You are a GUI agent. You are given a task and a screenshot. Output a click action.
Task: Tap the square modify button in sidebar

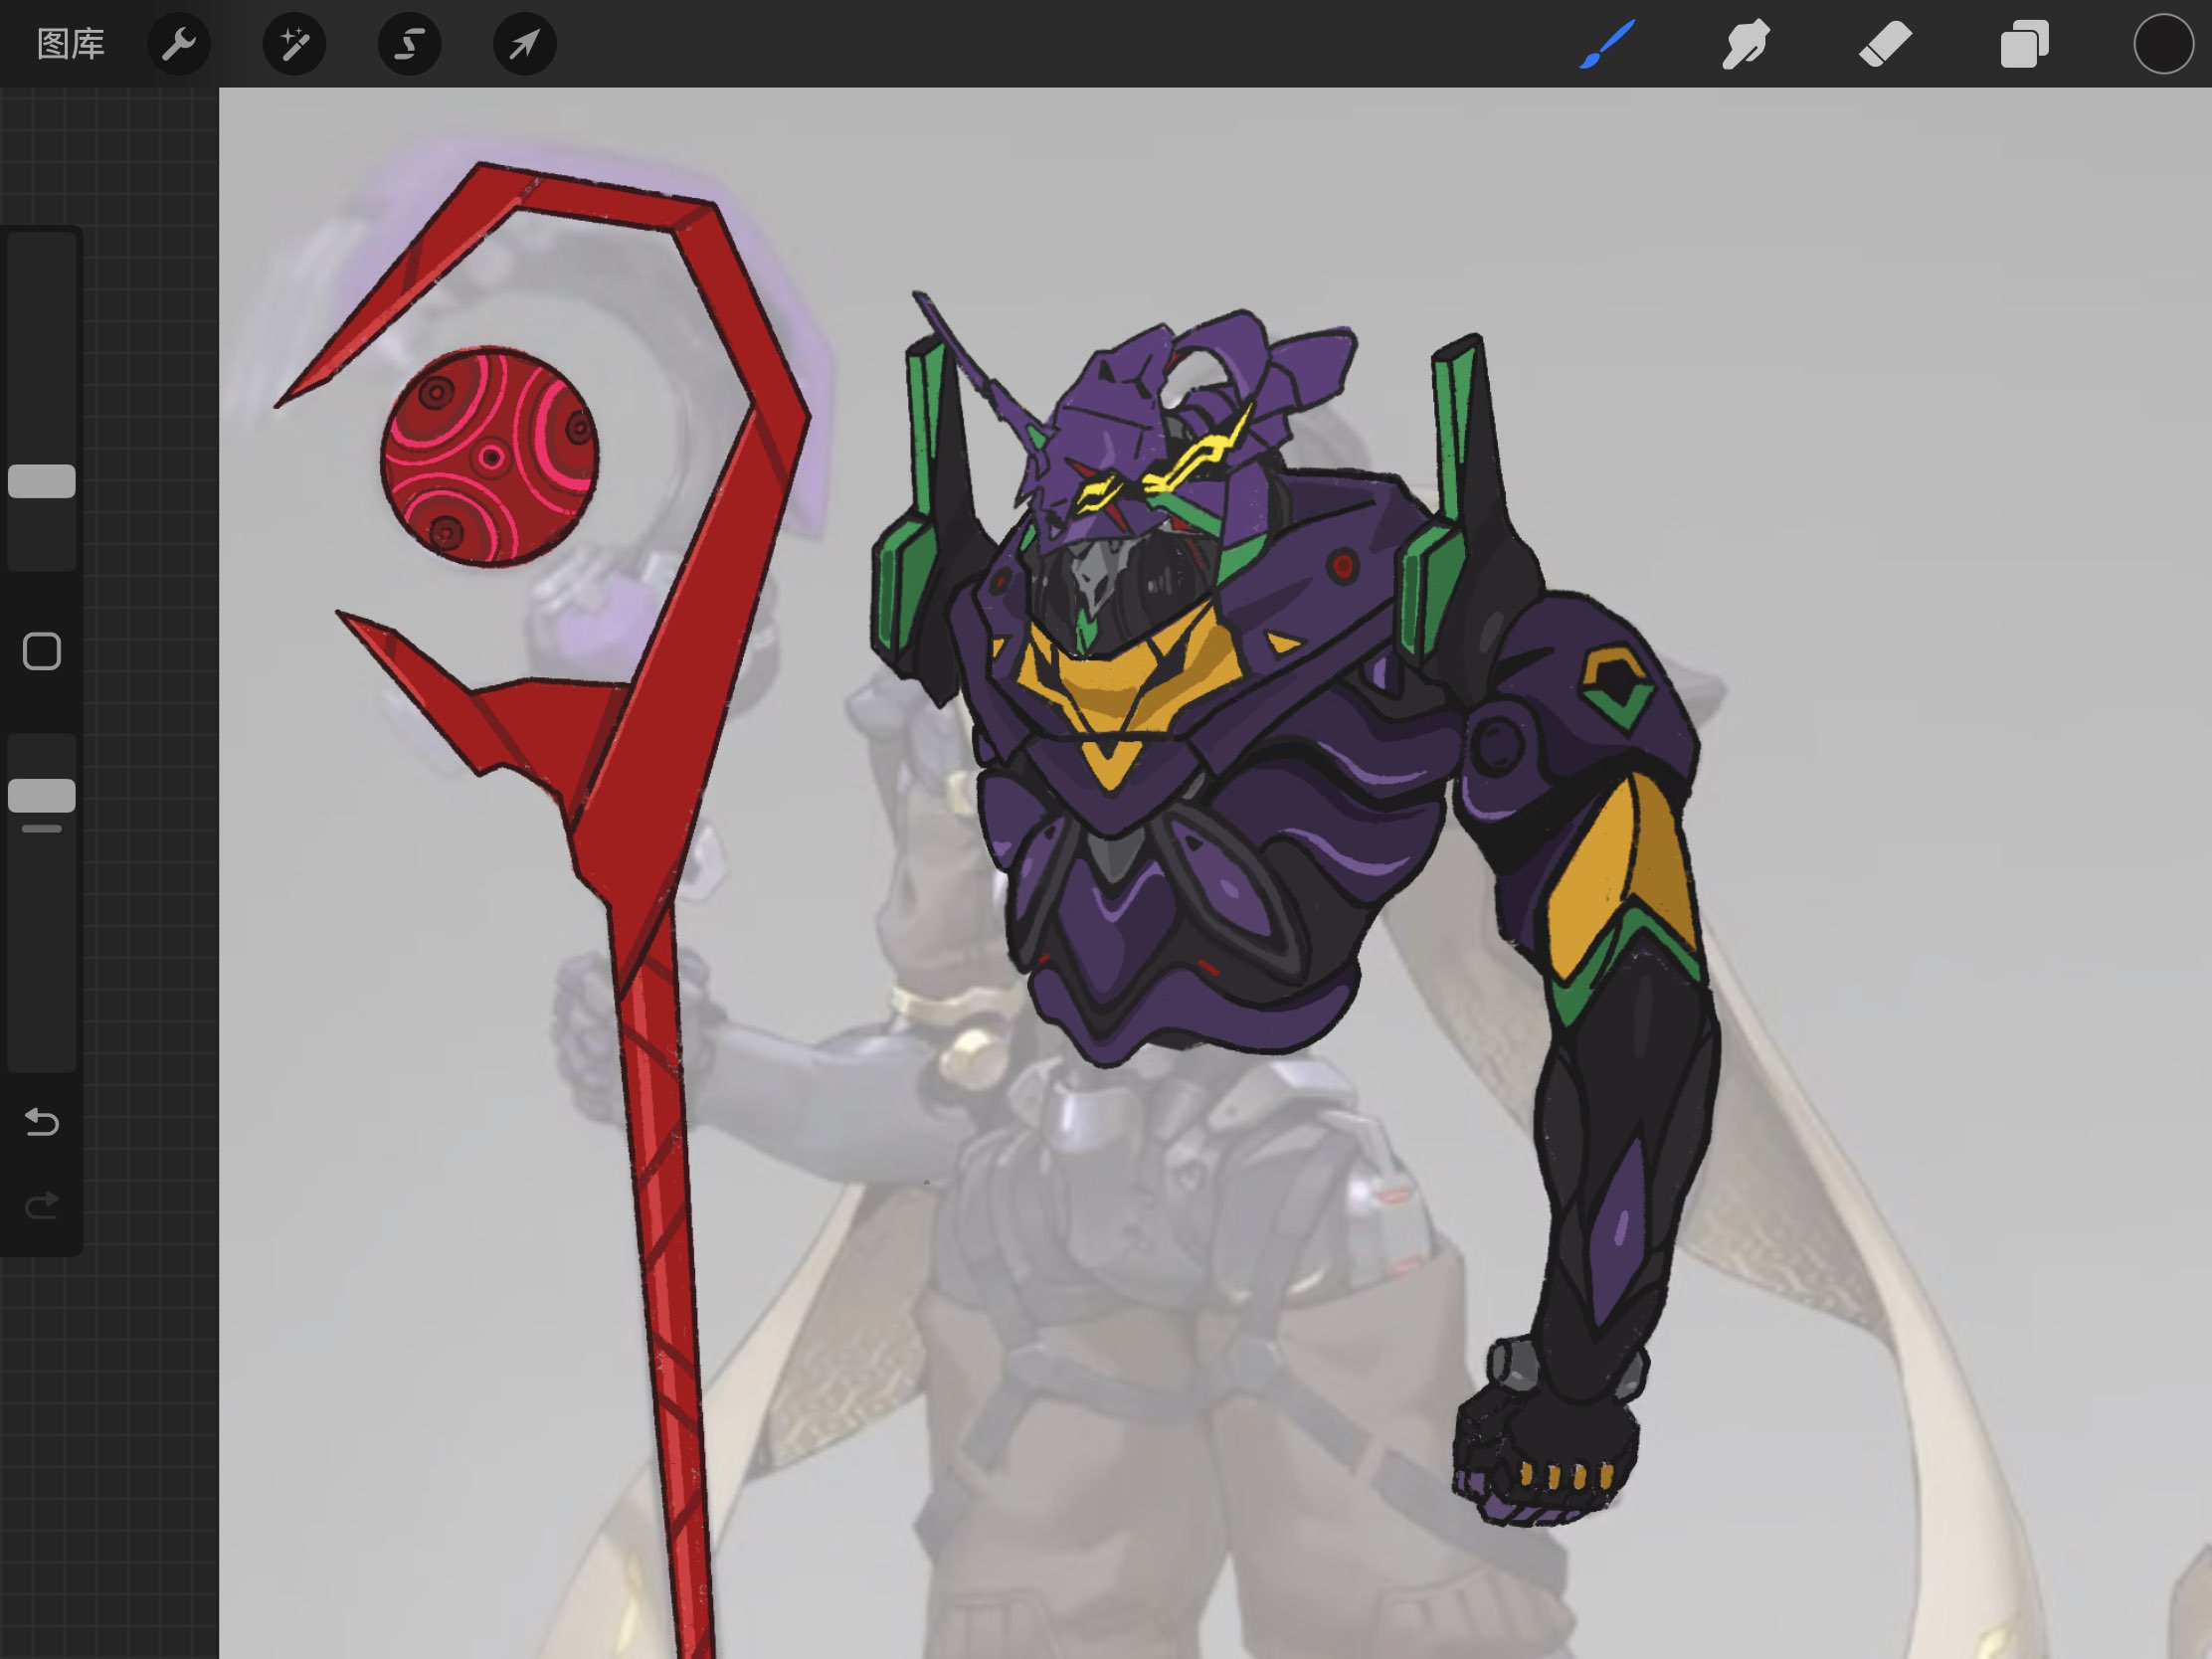(42, 652)
